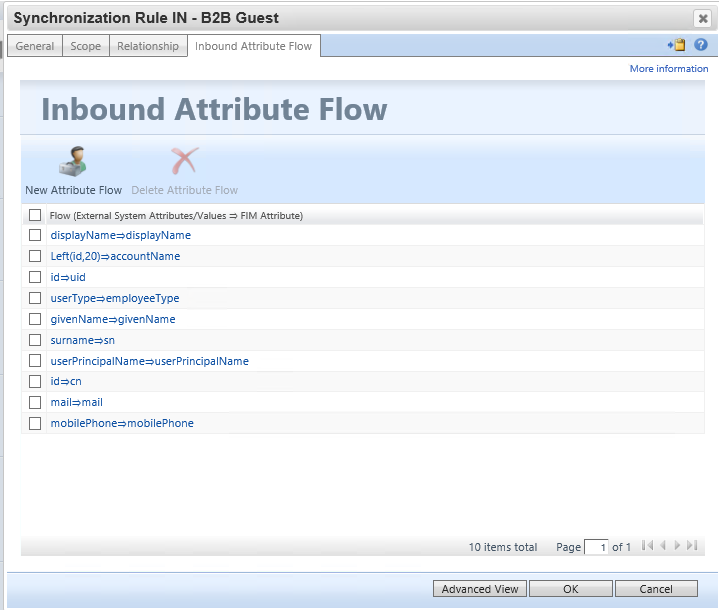Check the userPrincipalName row checkbox

click(x=35, y=361)
